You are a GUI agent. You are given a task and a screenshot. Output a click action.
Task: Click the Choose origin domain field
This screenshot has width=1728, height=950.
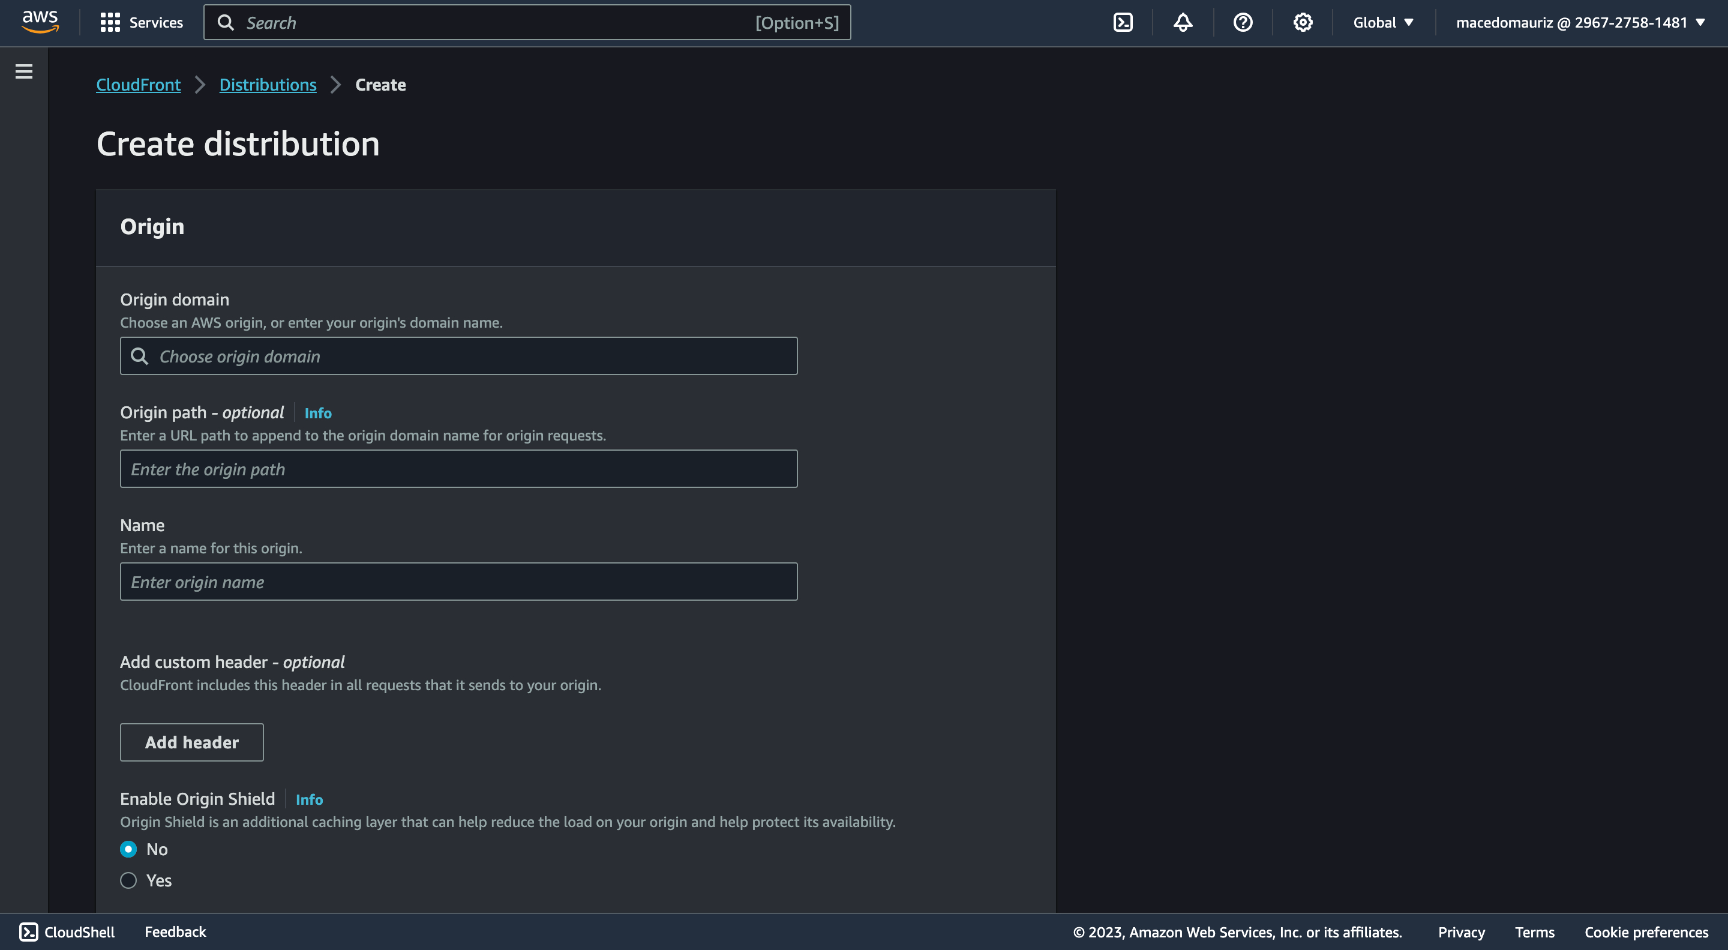(459, 356)
